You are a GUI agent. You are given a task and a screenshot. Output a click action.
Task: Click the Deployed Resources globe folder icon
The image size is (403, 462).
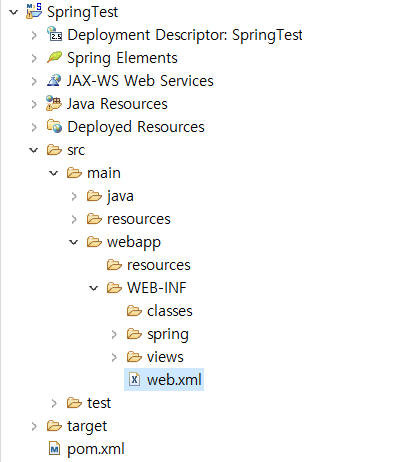[54, 127]
